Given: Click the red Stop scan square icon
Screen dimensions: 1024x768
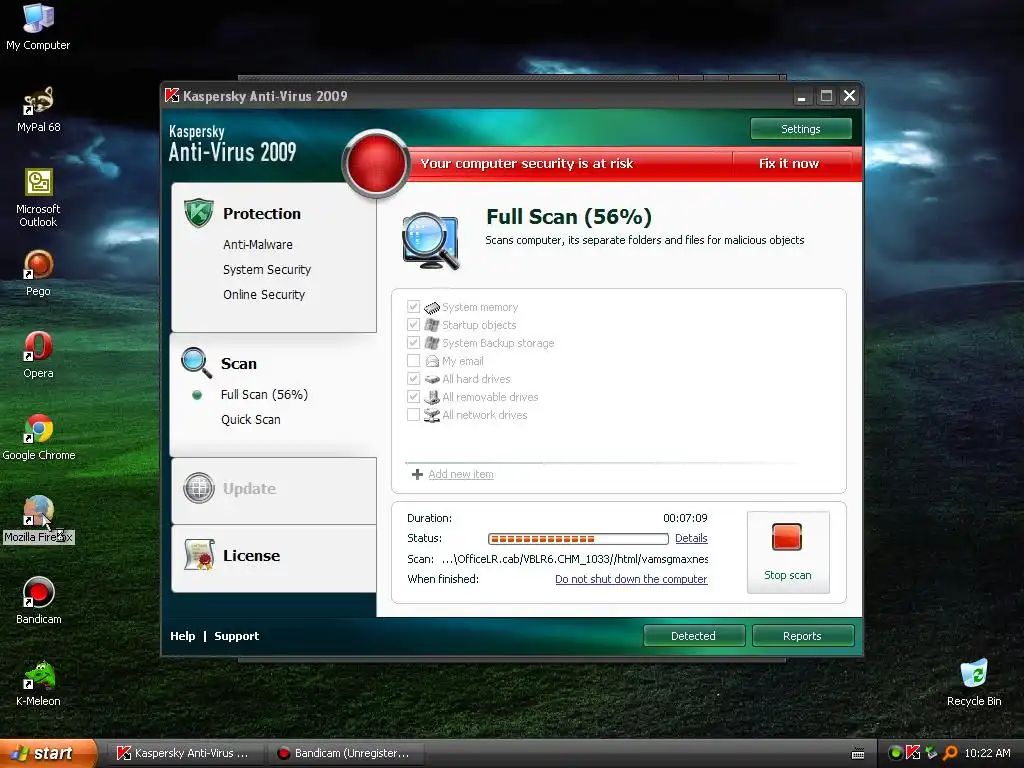Looking at the screenshot, I should click(786, 537).
